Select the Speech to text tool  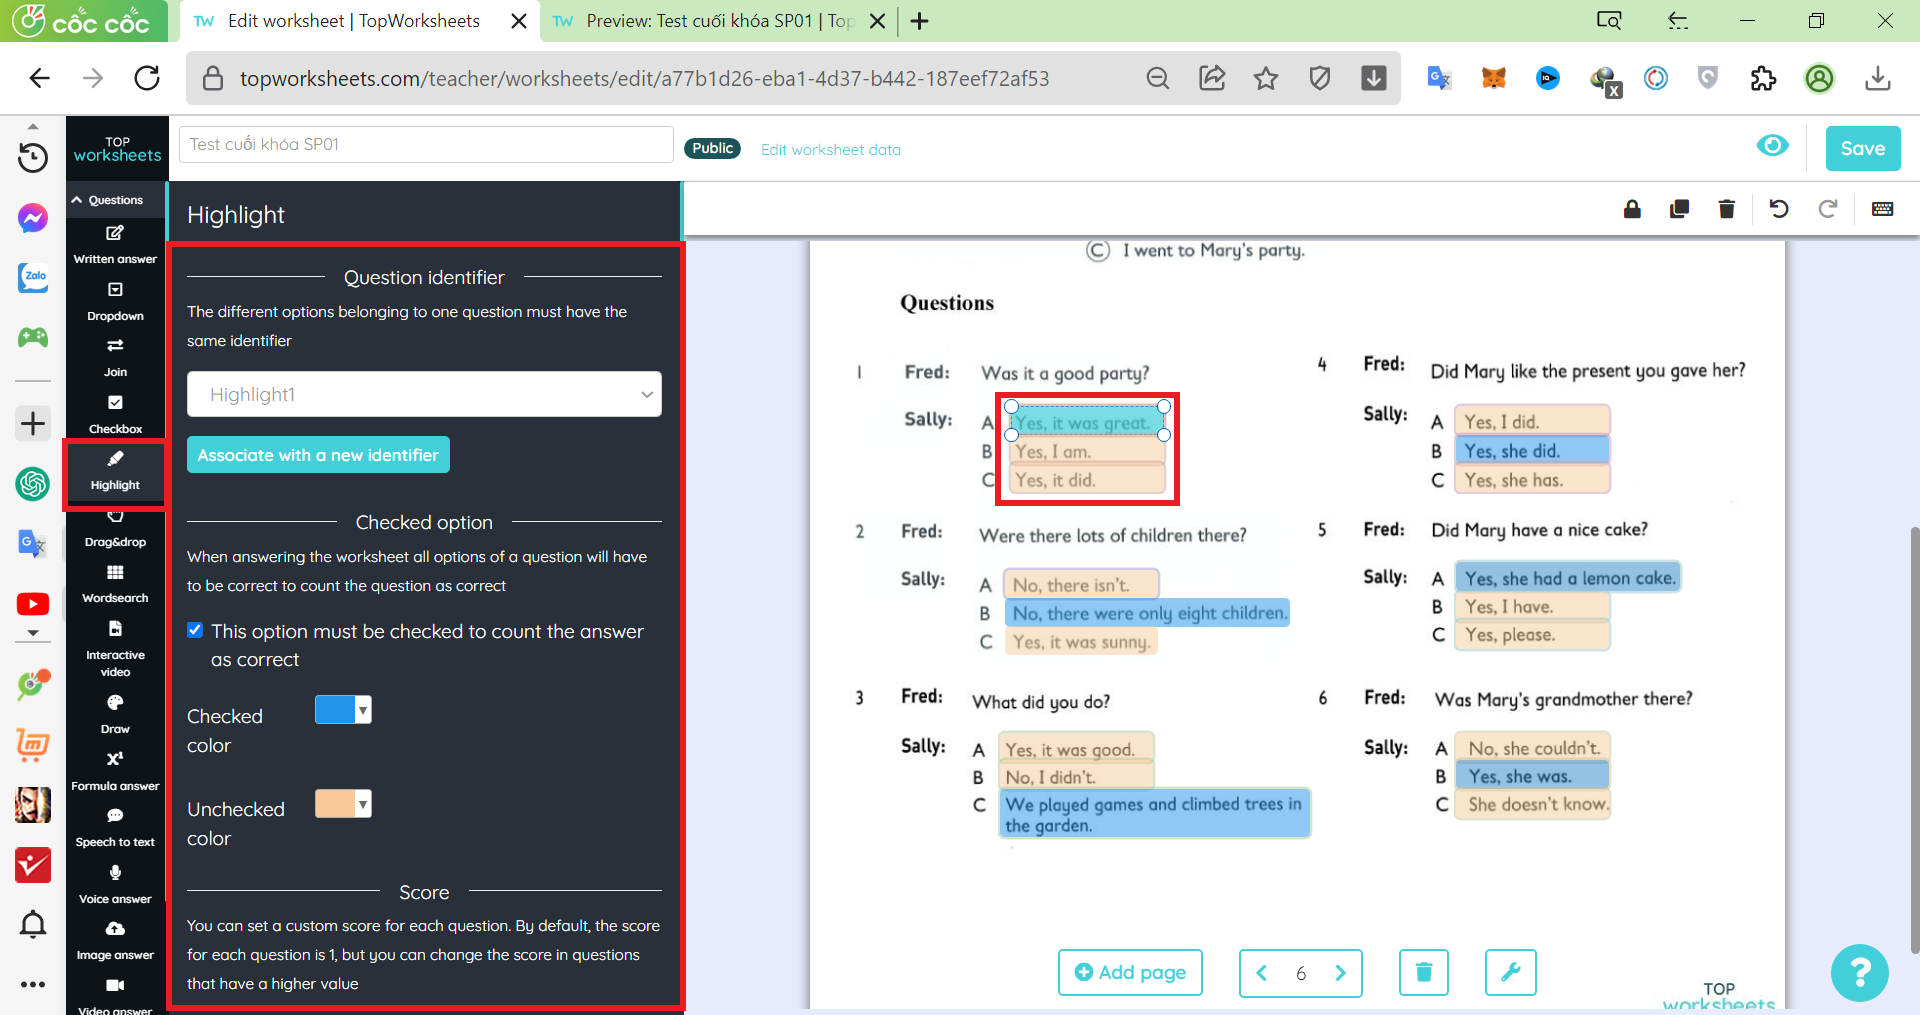pos(115,827)
